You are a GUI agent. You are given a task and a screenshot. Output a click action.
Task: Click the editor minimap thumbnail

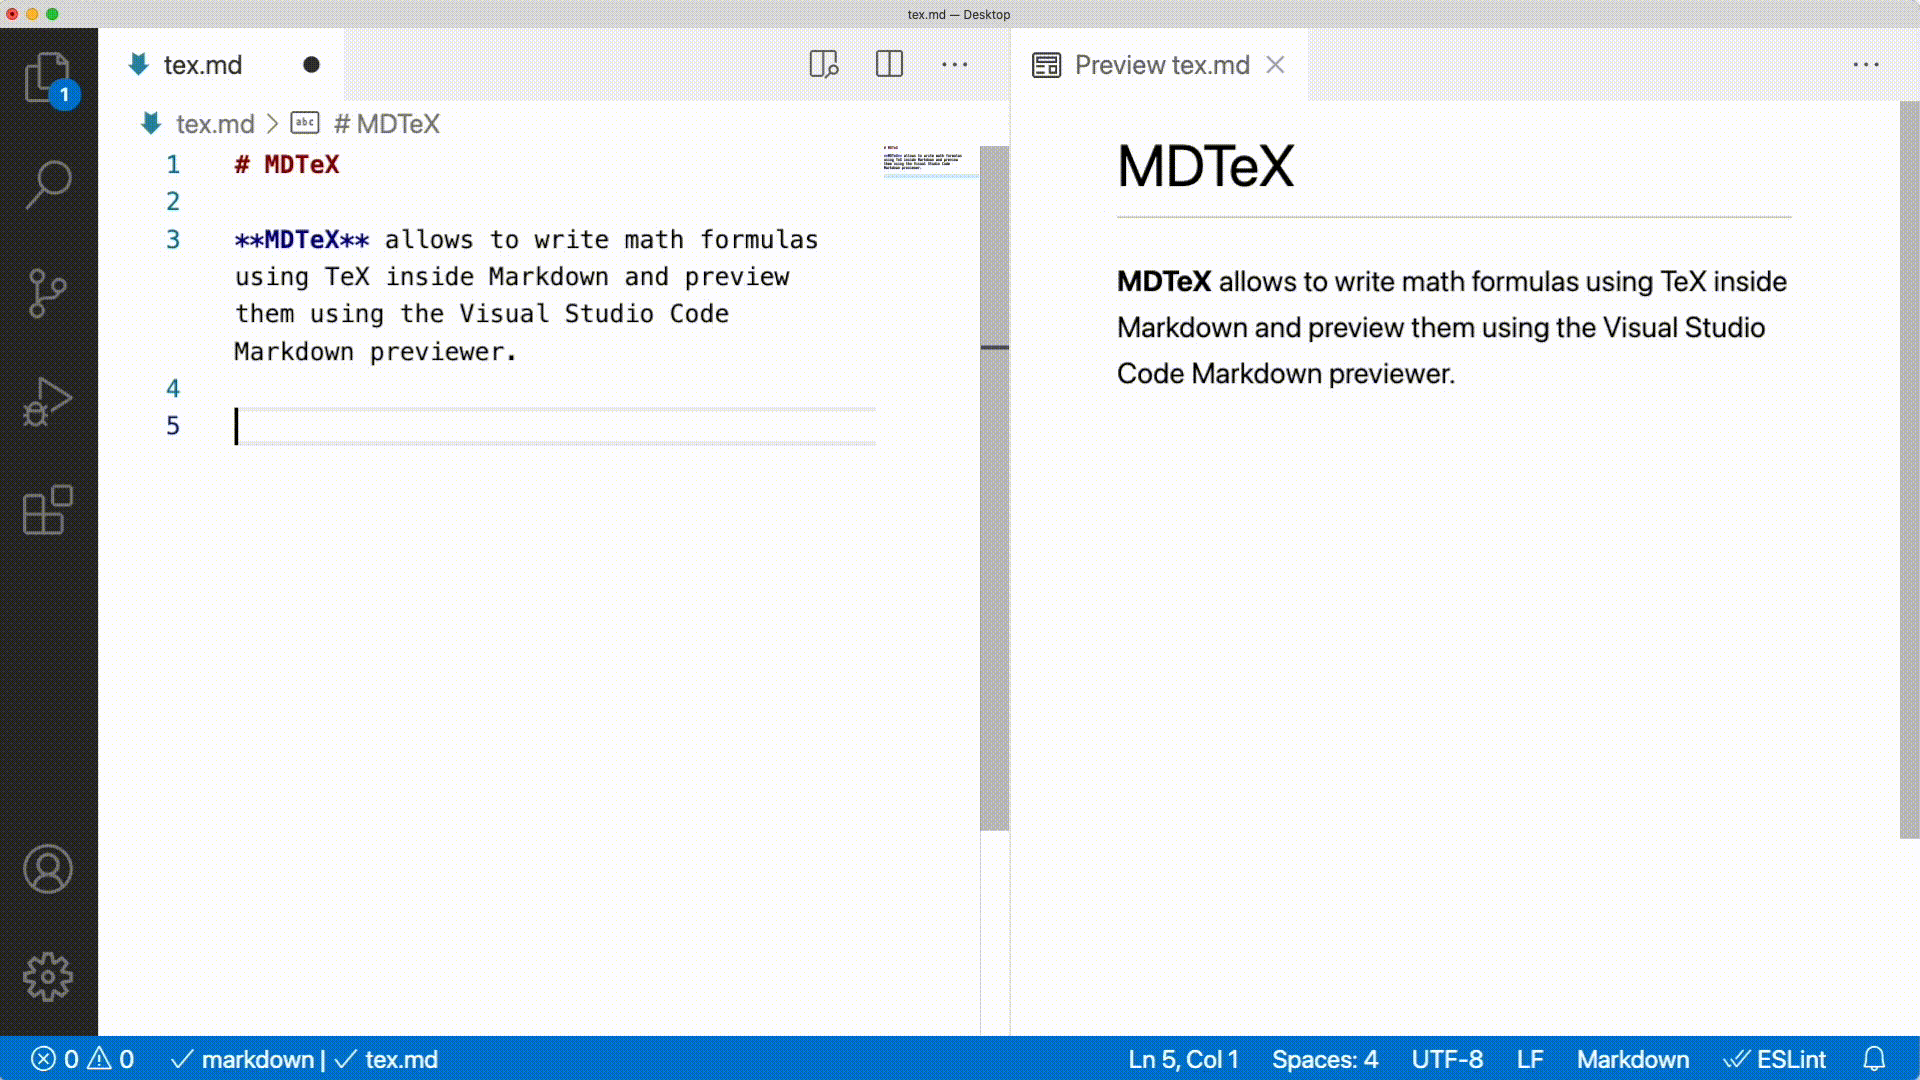point(924,160)
